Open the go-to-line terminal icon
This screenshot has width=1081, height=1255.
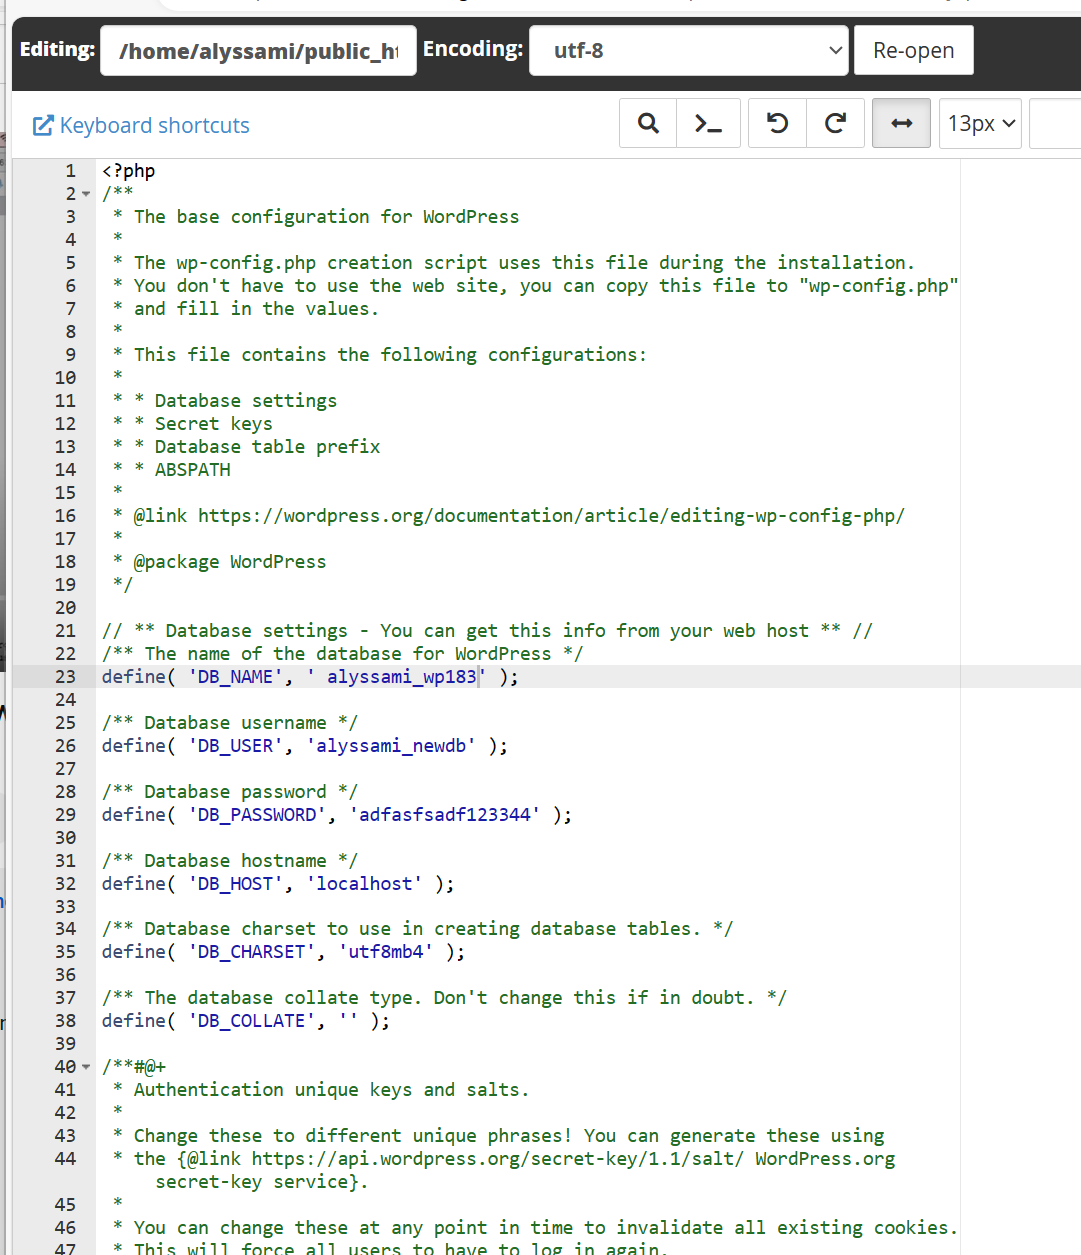[x=708, y=123]
